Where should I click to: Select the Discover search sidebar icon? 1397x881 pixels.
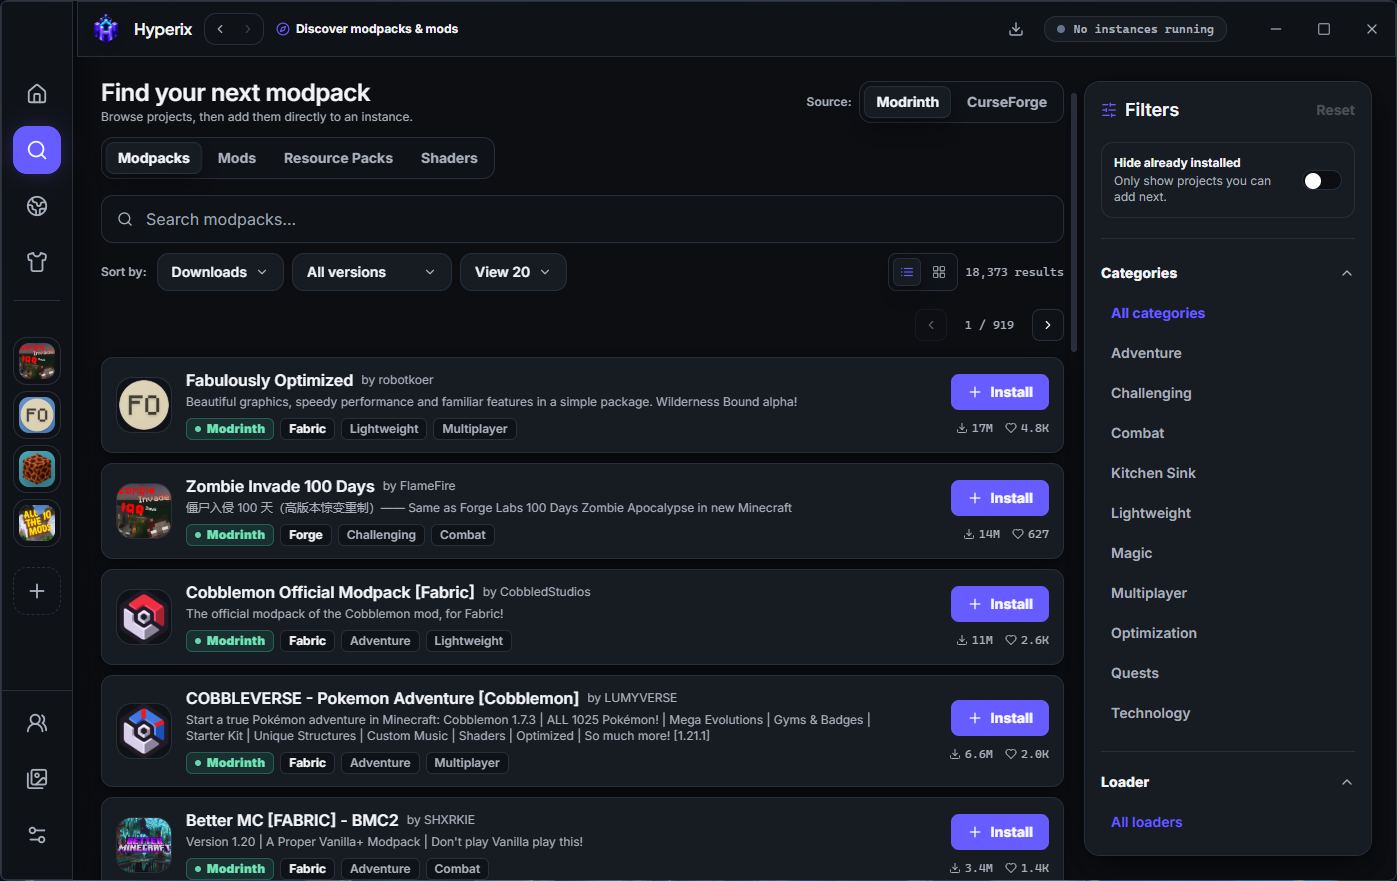[37, 150]
